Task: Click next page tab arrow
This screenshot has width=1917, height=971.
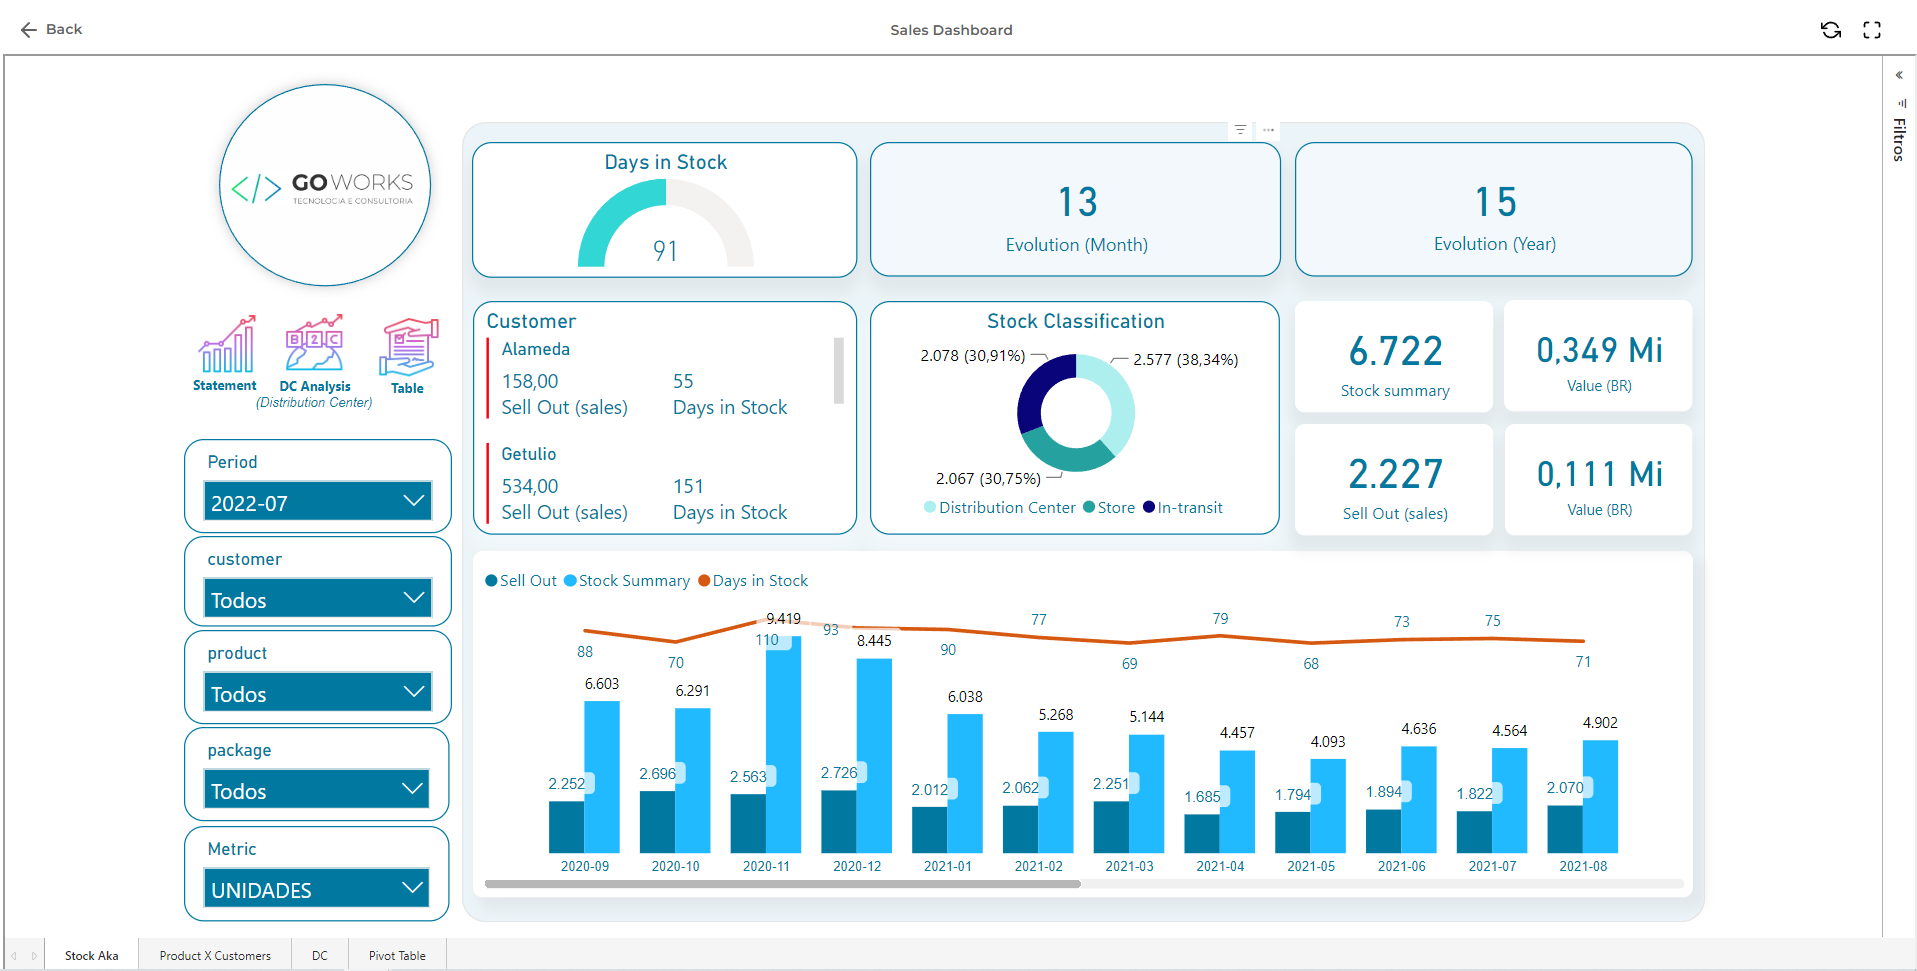Action: (34, 956)
